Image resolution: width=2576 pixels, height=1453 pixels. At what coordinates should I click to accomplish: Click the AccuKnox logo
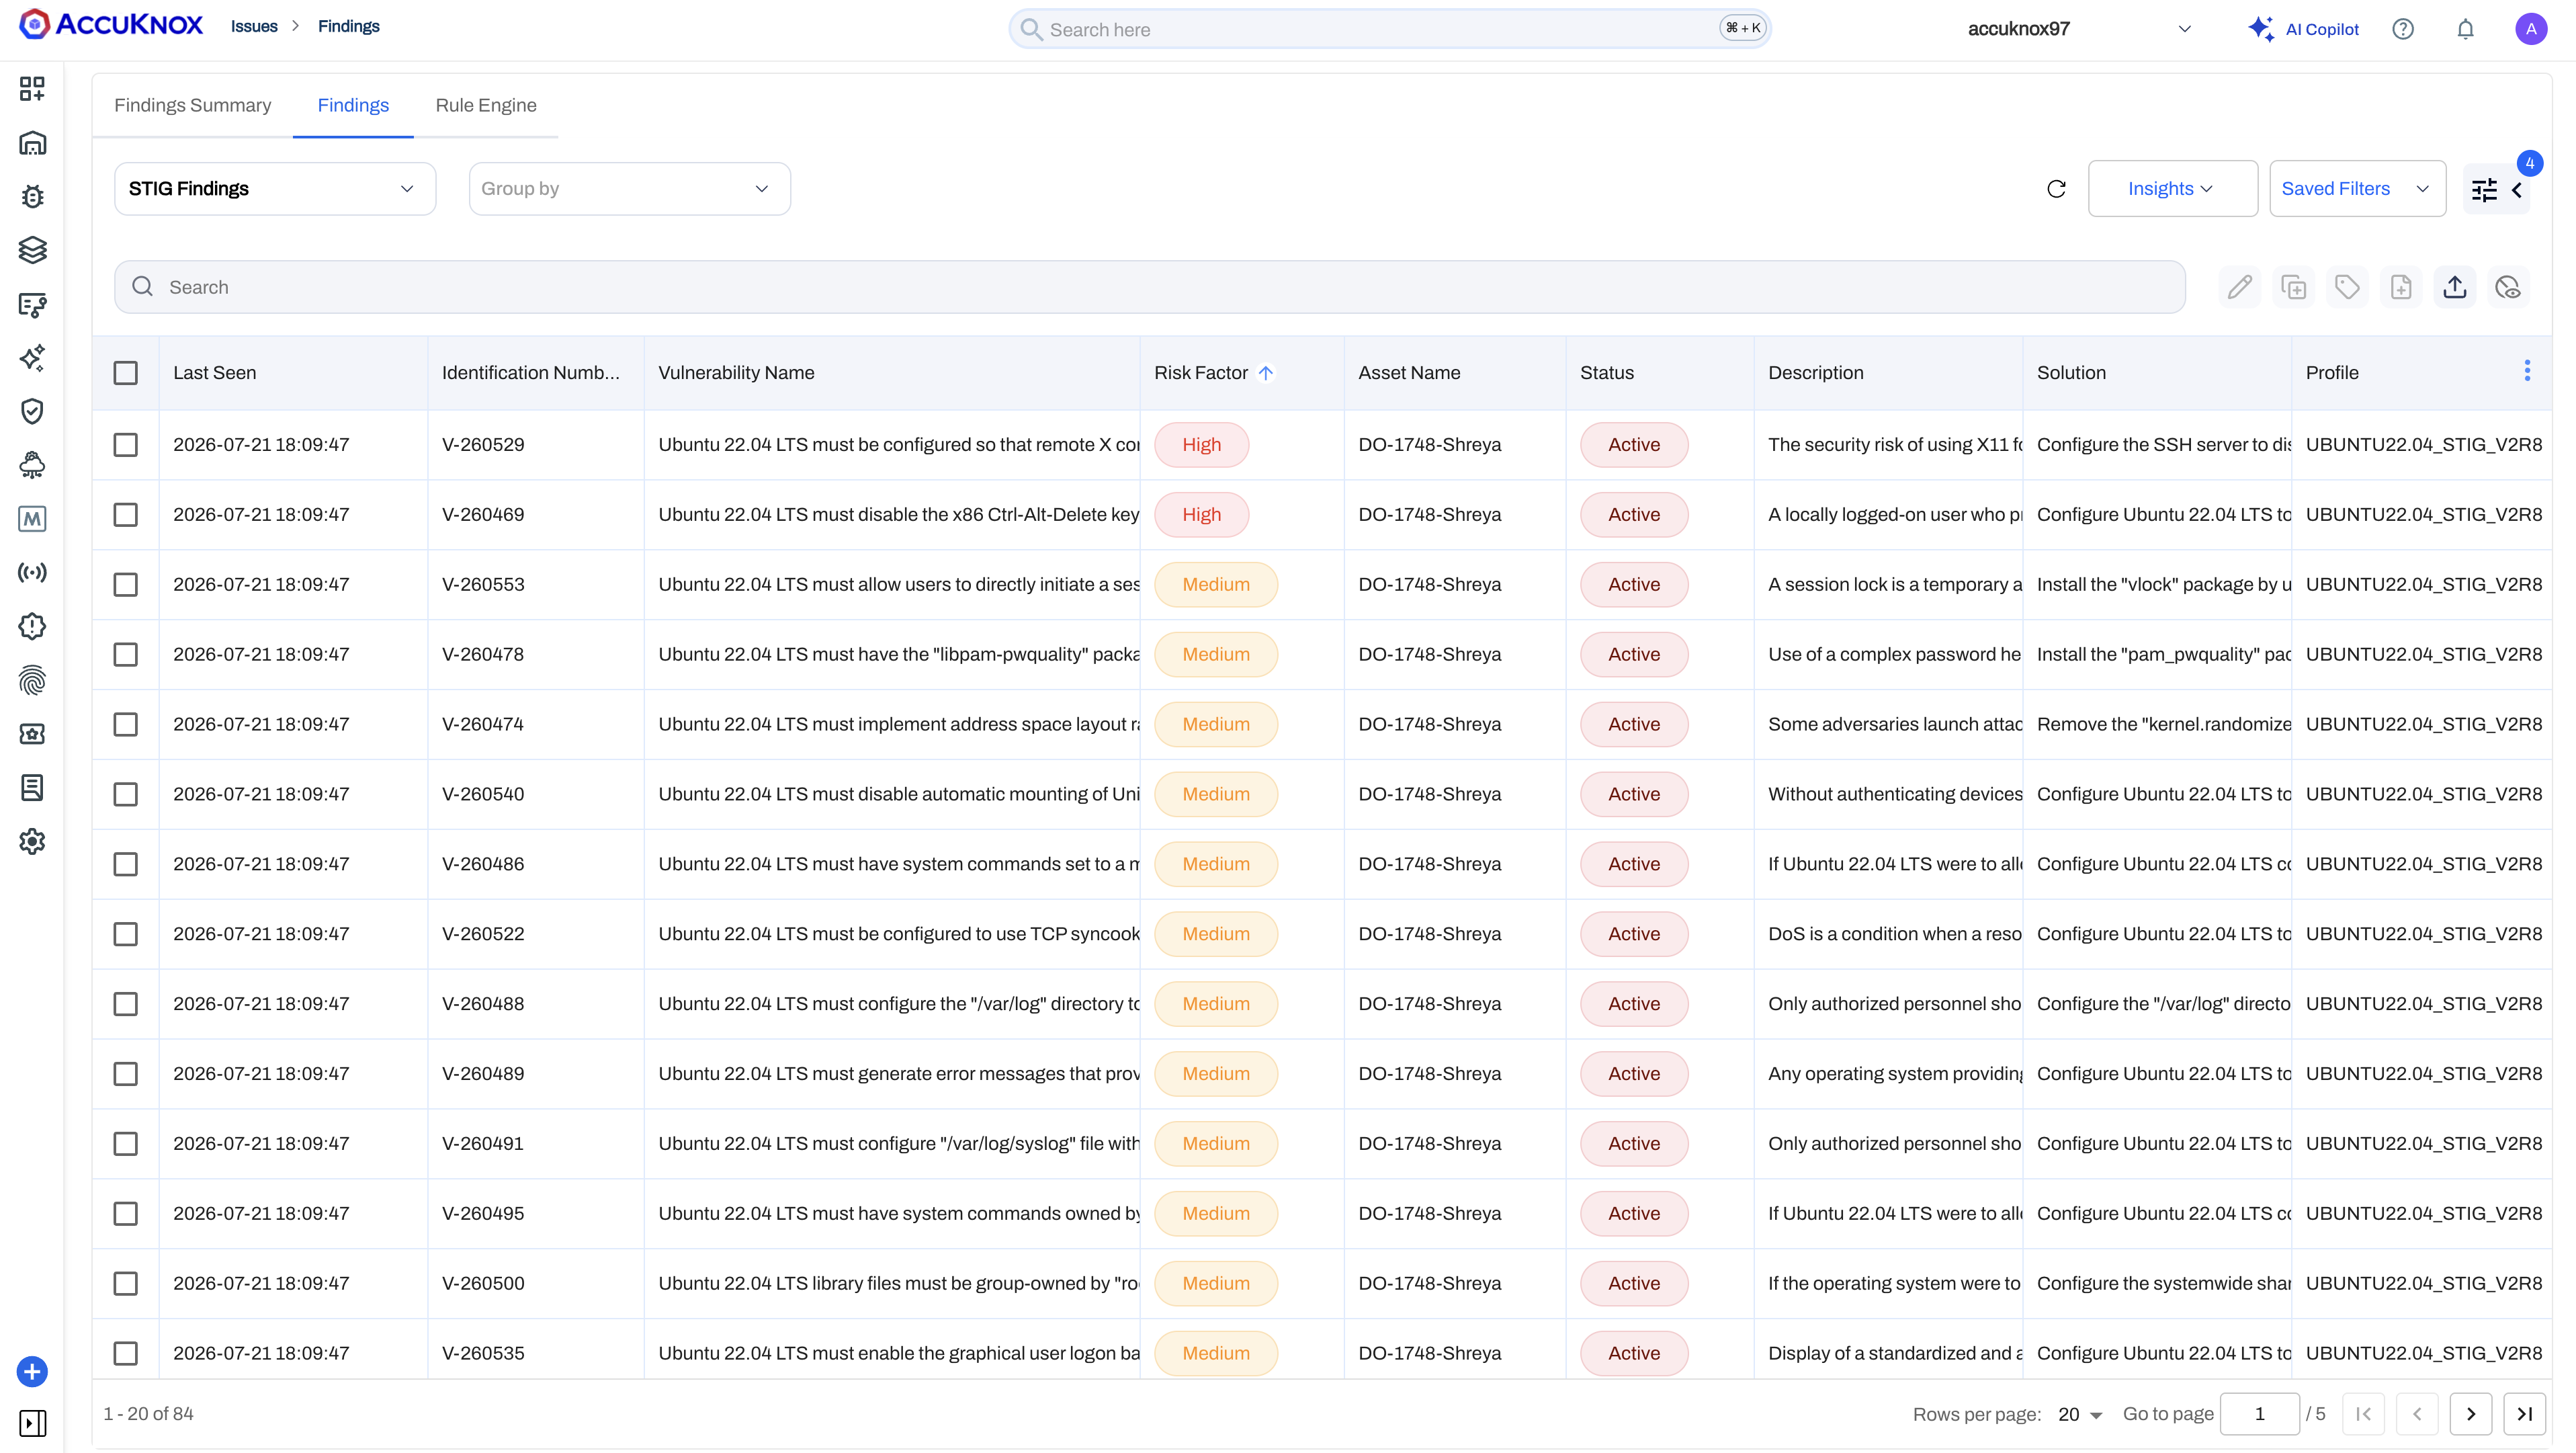111,25
